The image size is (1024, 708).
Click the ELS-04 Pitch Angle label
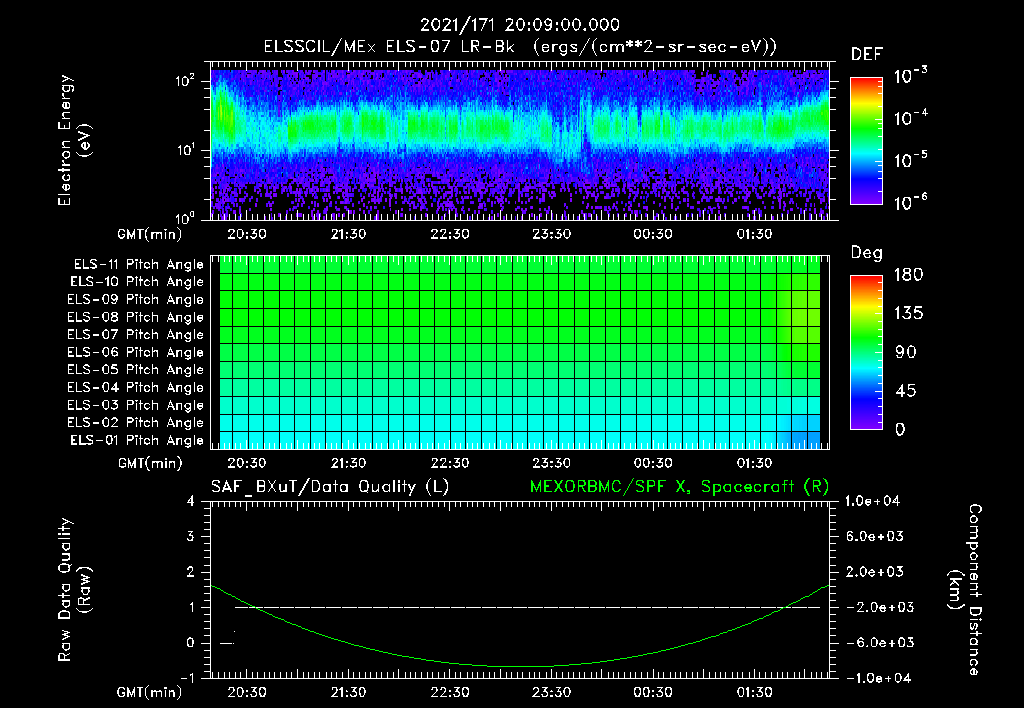(135, 387)
